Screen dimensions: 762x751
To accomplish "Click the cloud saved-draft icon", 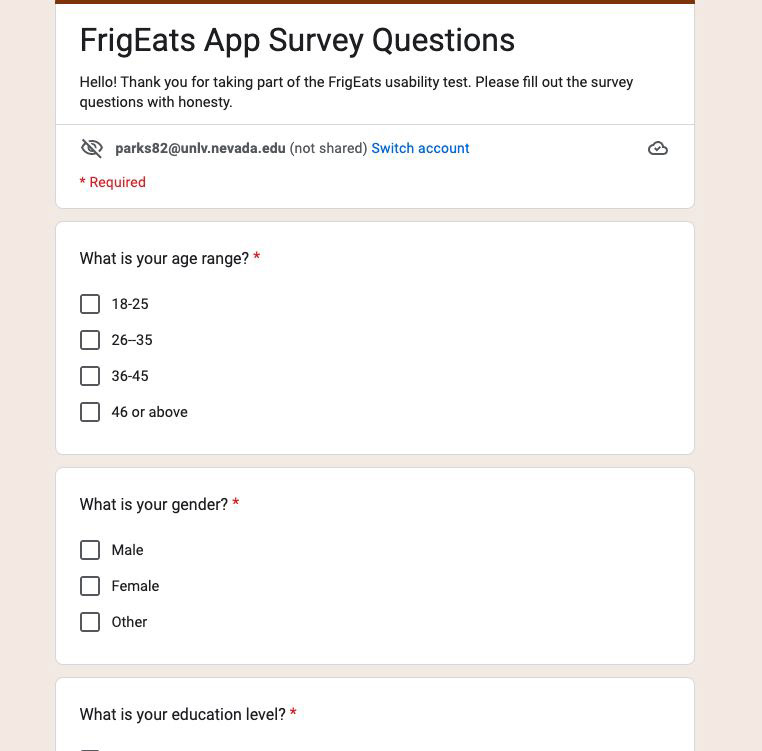I will pyautogui.click(x=658, y=148).
